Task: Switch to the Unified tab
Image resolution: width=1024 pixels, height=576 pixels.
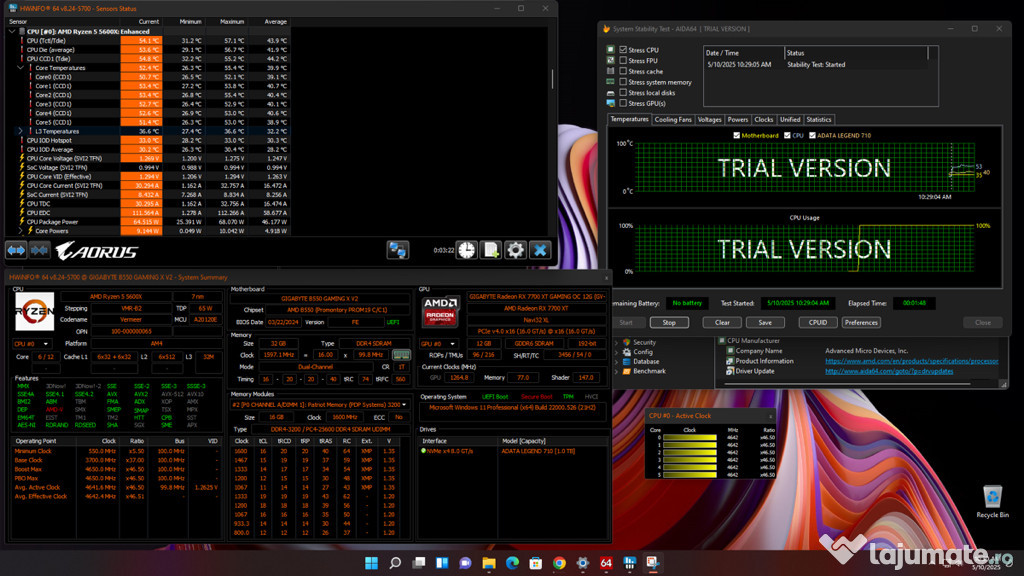Action: (790, 120)
